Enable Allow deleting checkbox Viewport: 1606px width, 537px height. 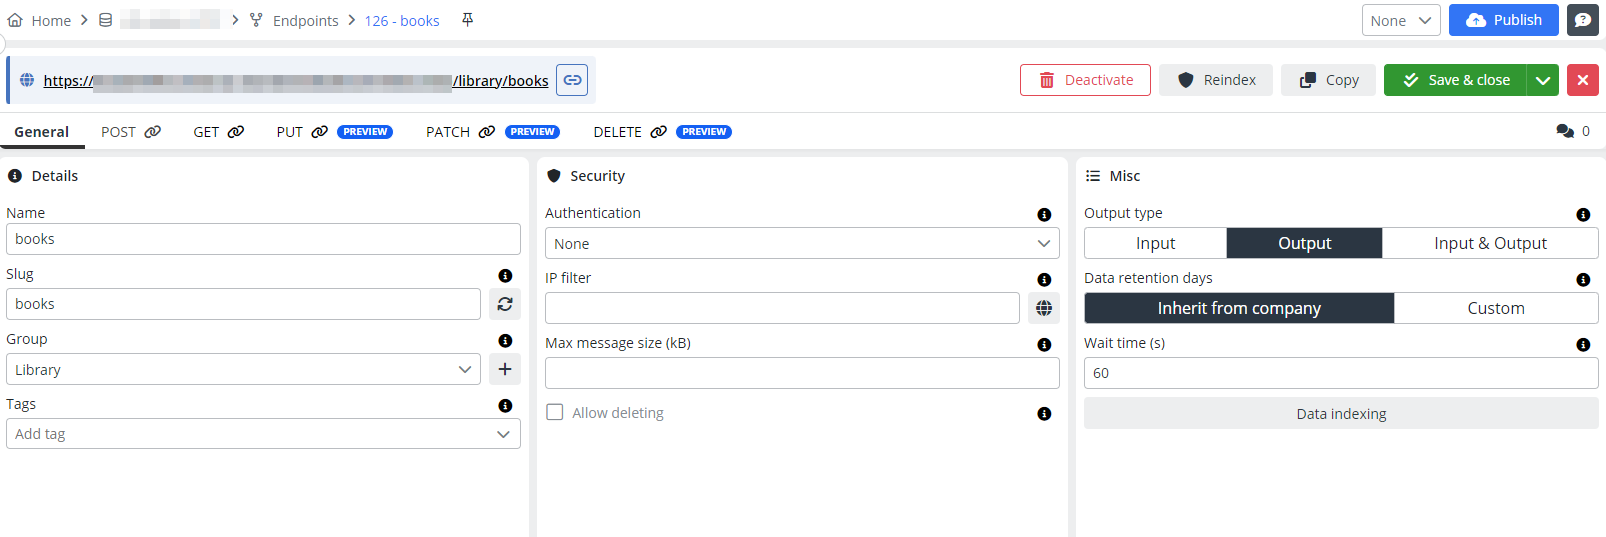click(x=555, y=412)
